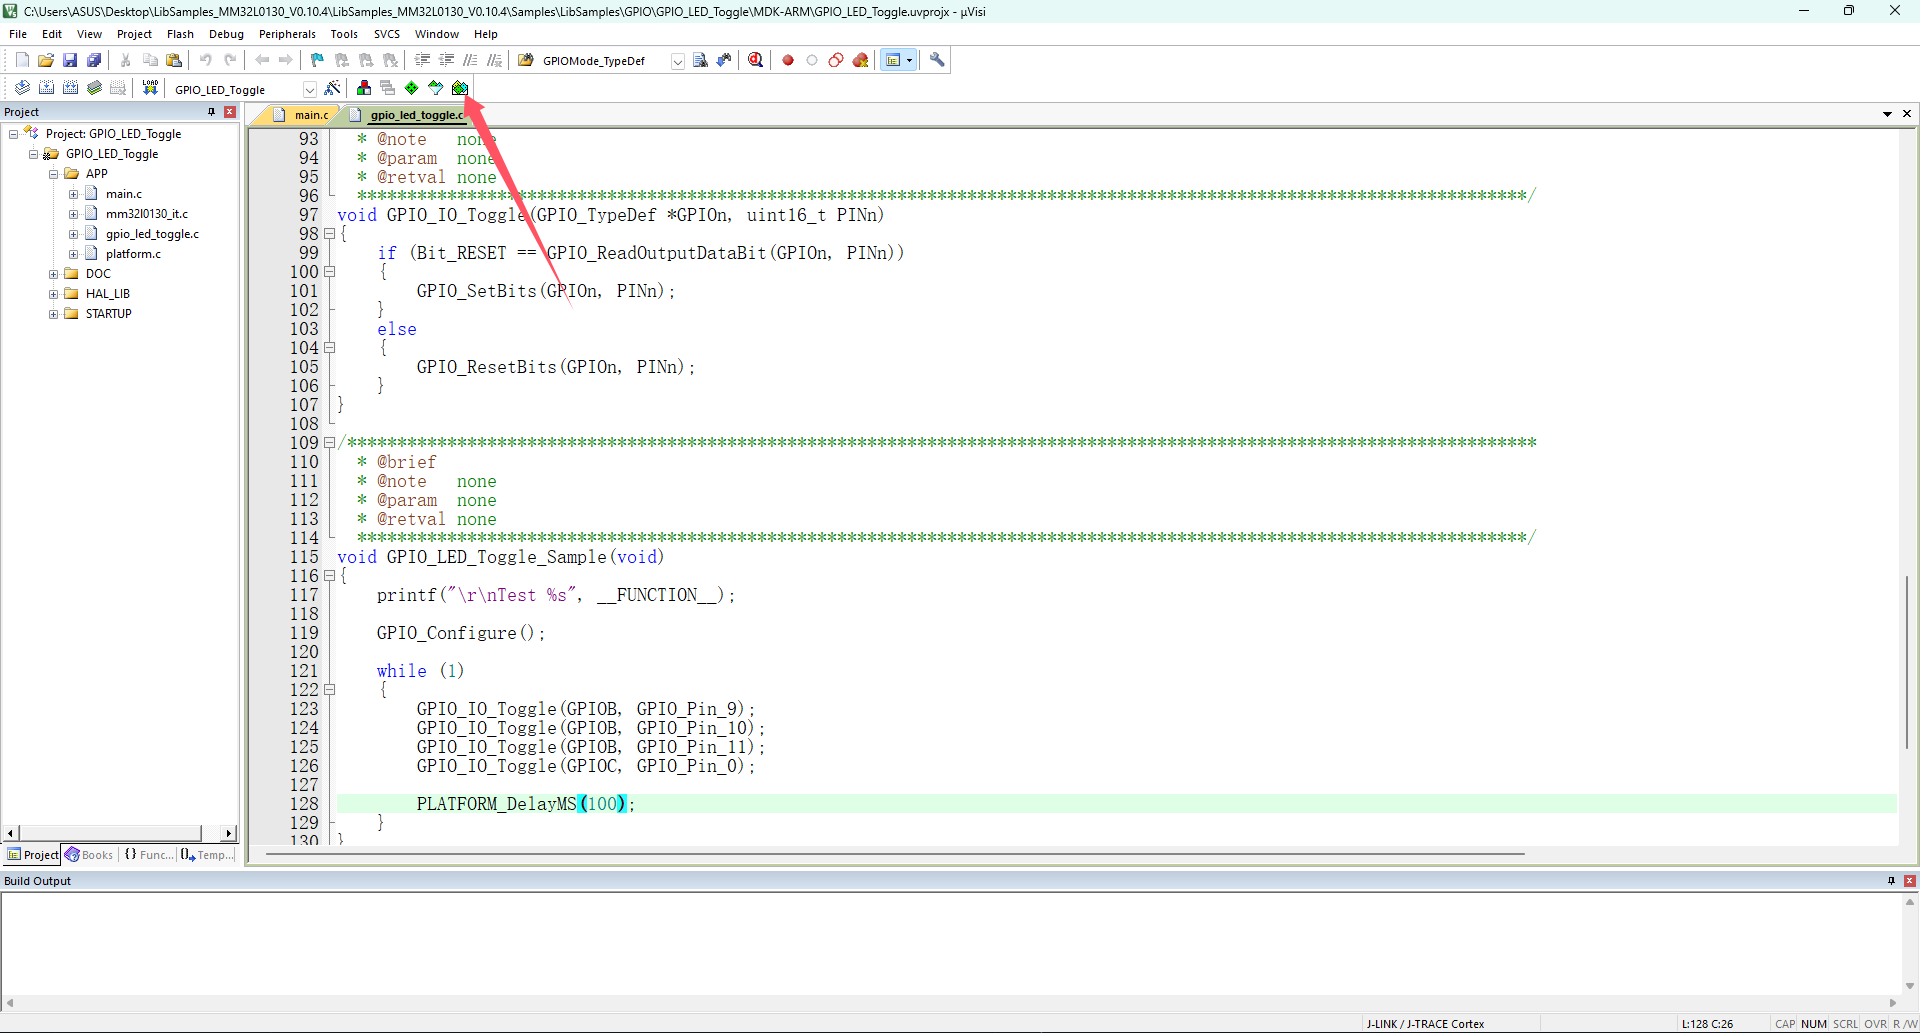This screenshot has width=1920, height=1033.
Task: Open Options for Target wand icon
Action: (x=333, y=88)
